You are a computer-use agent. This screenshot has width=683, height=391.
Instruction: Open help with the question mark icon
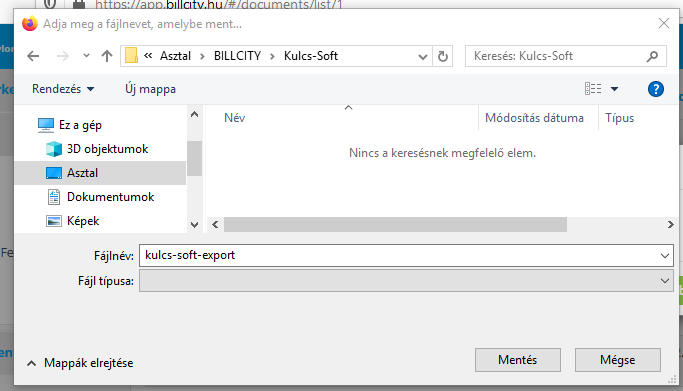tap(656, 89)
